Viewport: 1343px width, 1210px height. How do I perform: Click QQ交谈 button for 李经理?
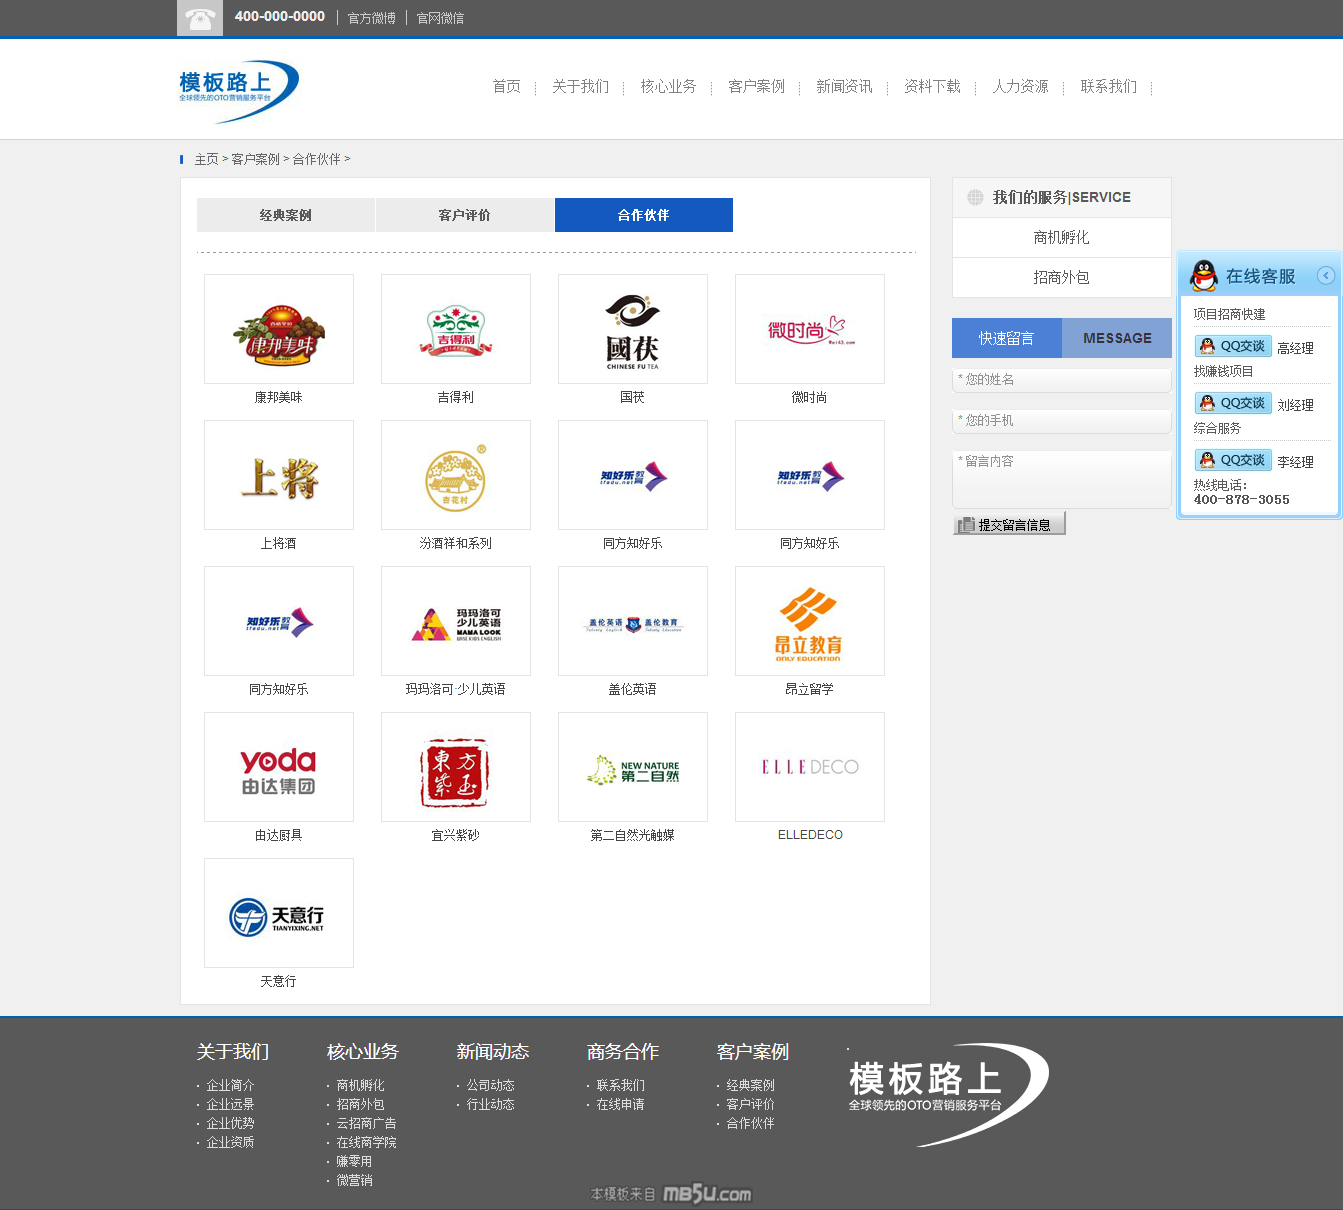tap(1233, 460)
